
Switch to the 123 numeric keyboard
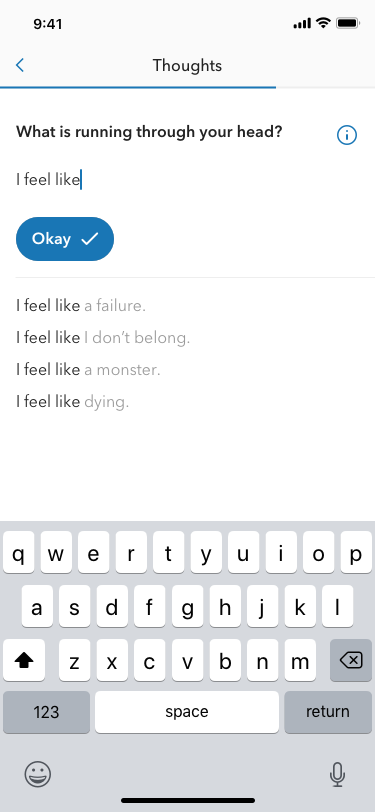click(x=46, y=712)
